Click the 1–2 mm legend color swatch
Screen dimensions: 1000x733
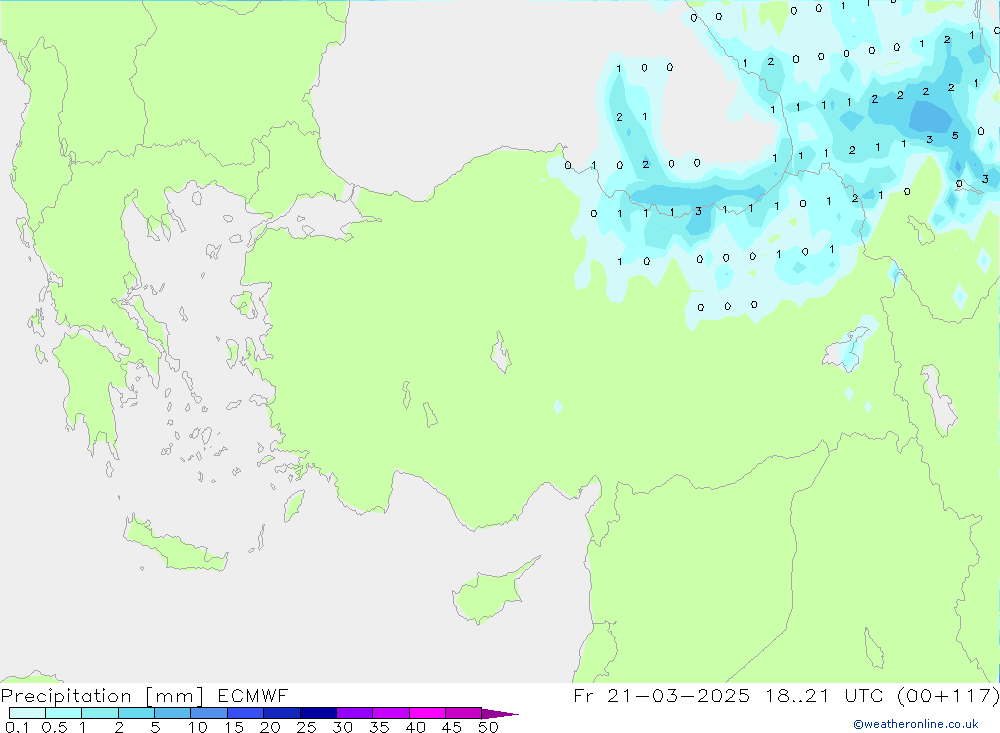pos(100,713)
